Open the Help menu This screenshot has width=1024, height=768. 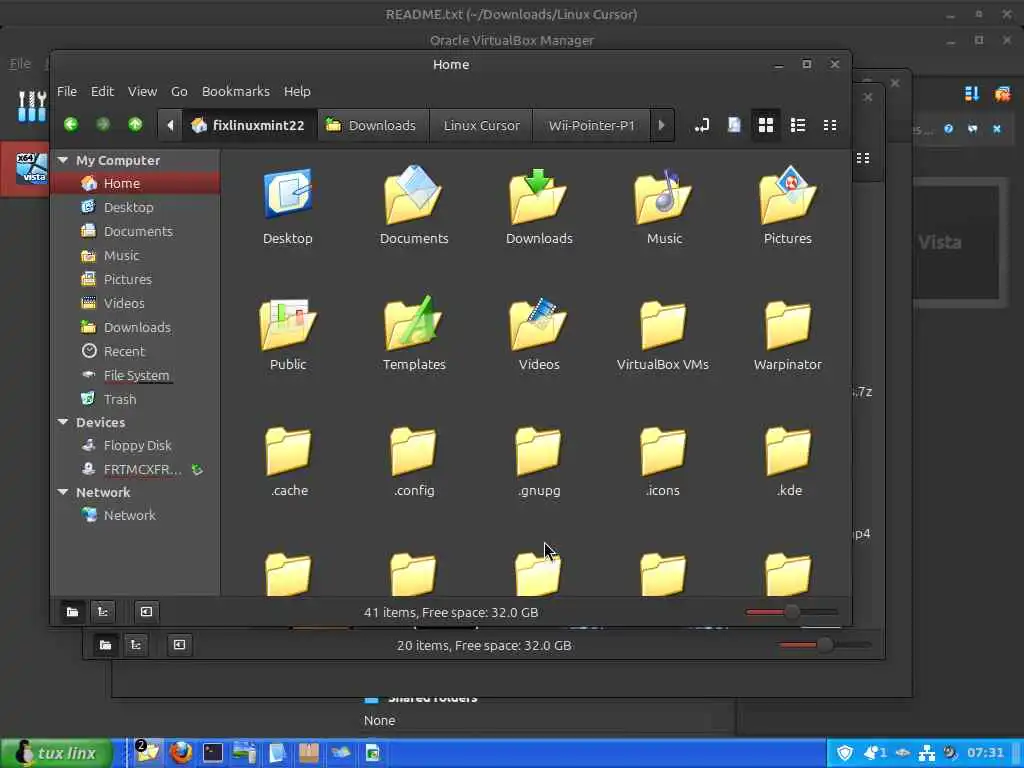pyautogui.click(x=297, y=91)
